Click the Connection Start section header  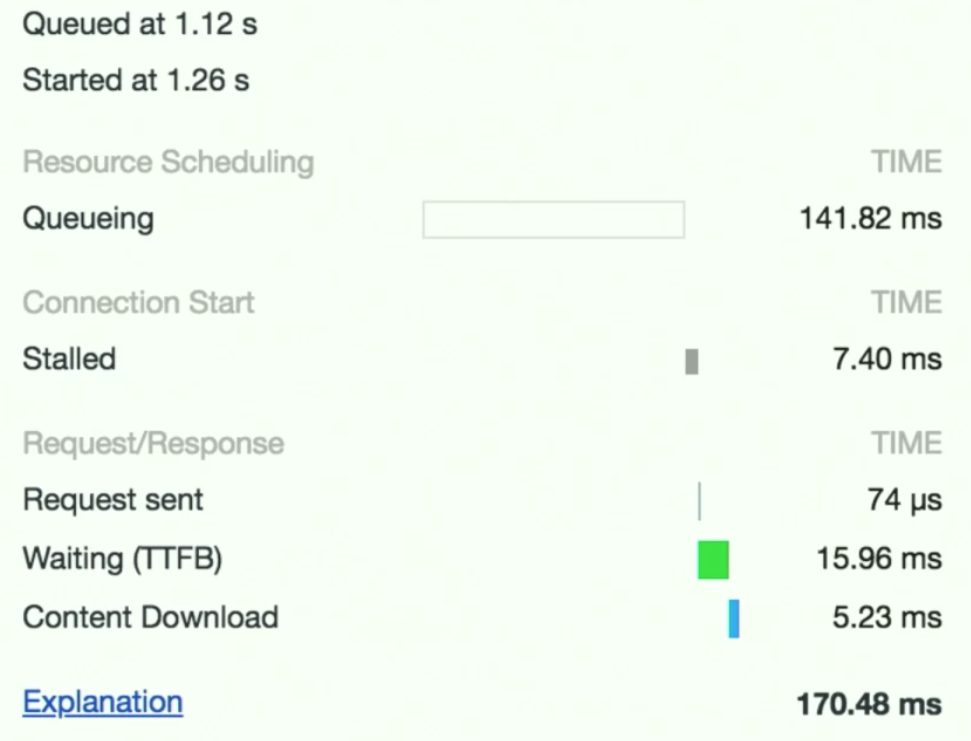[x=139, y=303]
